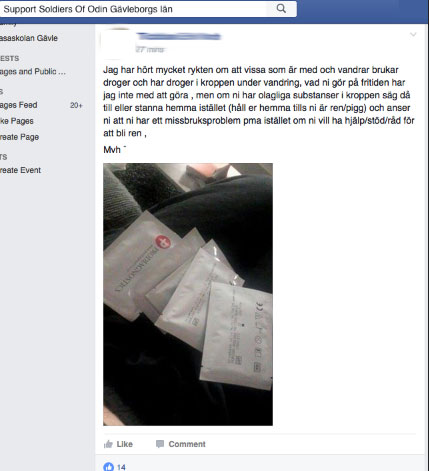
Task: Open the post options chevron
Action: (x=413, y=34)
